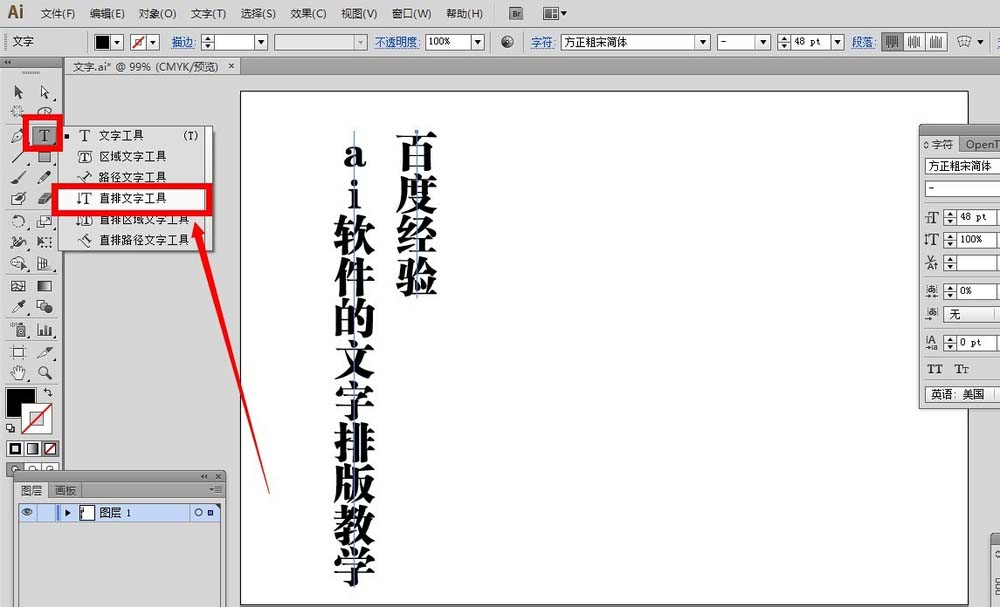The height and width of the screenshot is (607, 1000).
Task: Set the None fill mode button
Action: [x=50, y=449]
